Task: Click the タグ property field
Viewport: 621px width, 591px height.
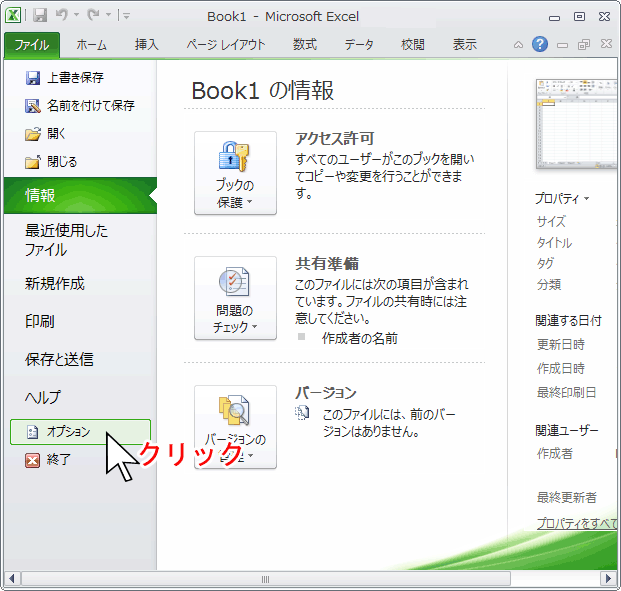Action: pos(545,263)
